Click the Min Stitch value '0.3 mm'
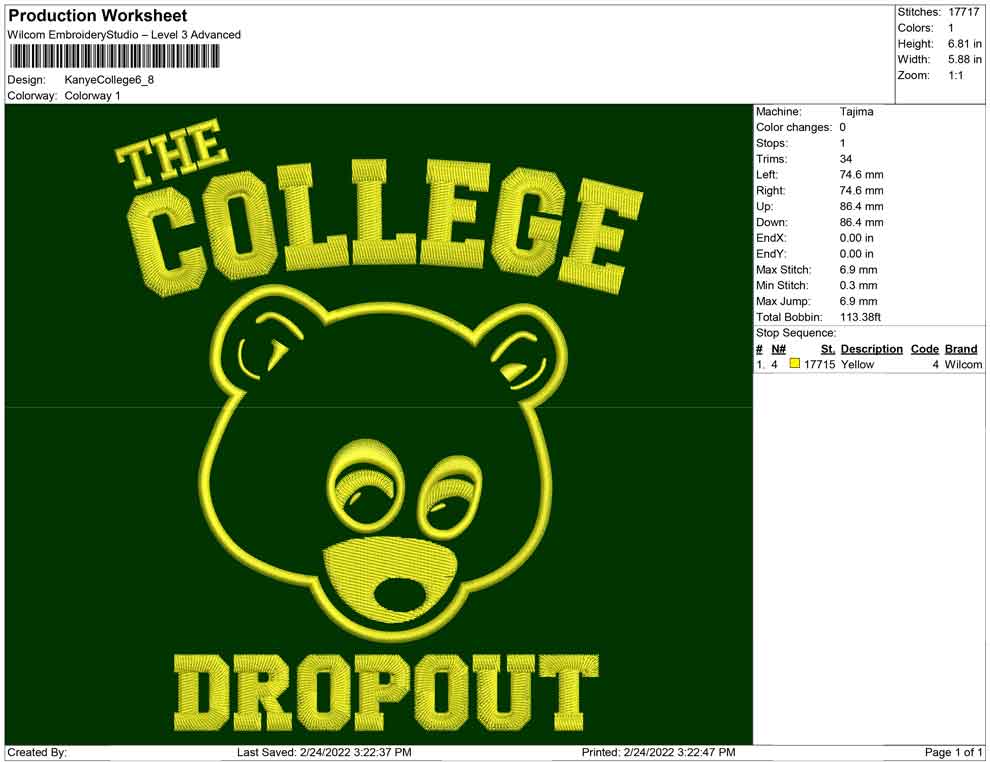990x762 pixels. 858,285
